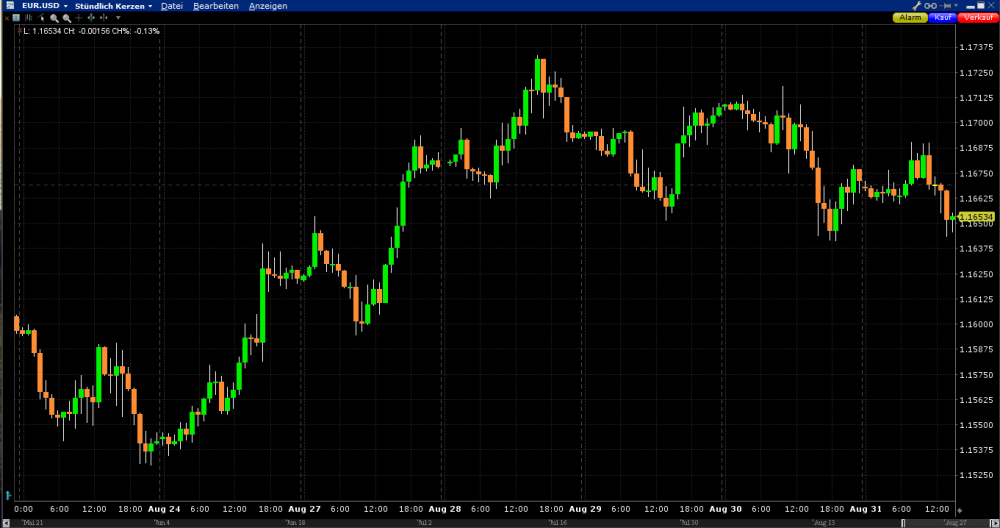Open the toolbar overflow dropdown arrow

click(118, 18)
